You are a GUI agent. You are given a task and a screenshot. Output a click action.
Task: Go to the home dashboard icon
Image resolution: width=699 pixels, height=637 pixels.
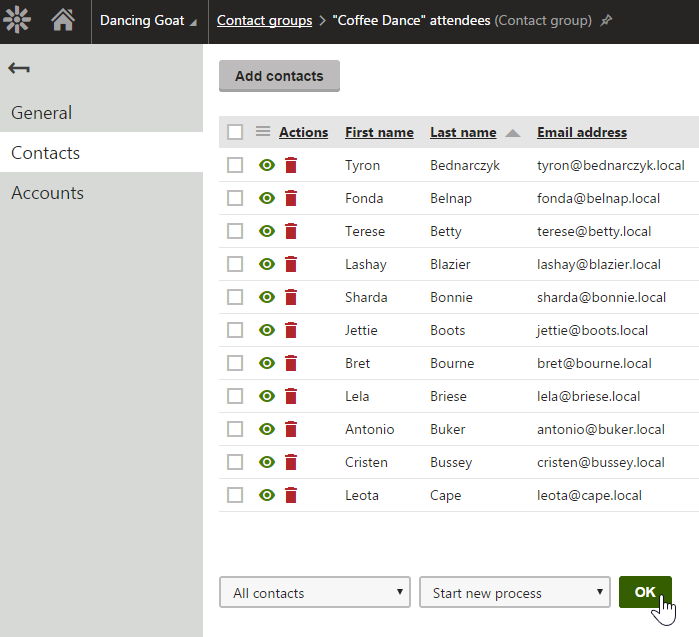click(63, 20)
